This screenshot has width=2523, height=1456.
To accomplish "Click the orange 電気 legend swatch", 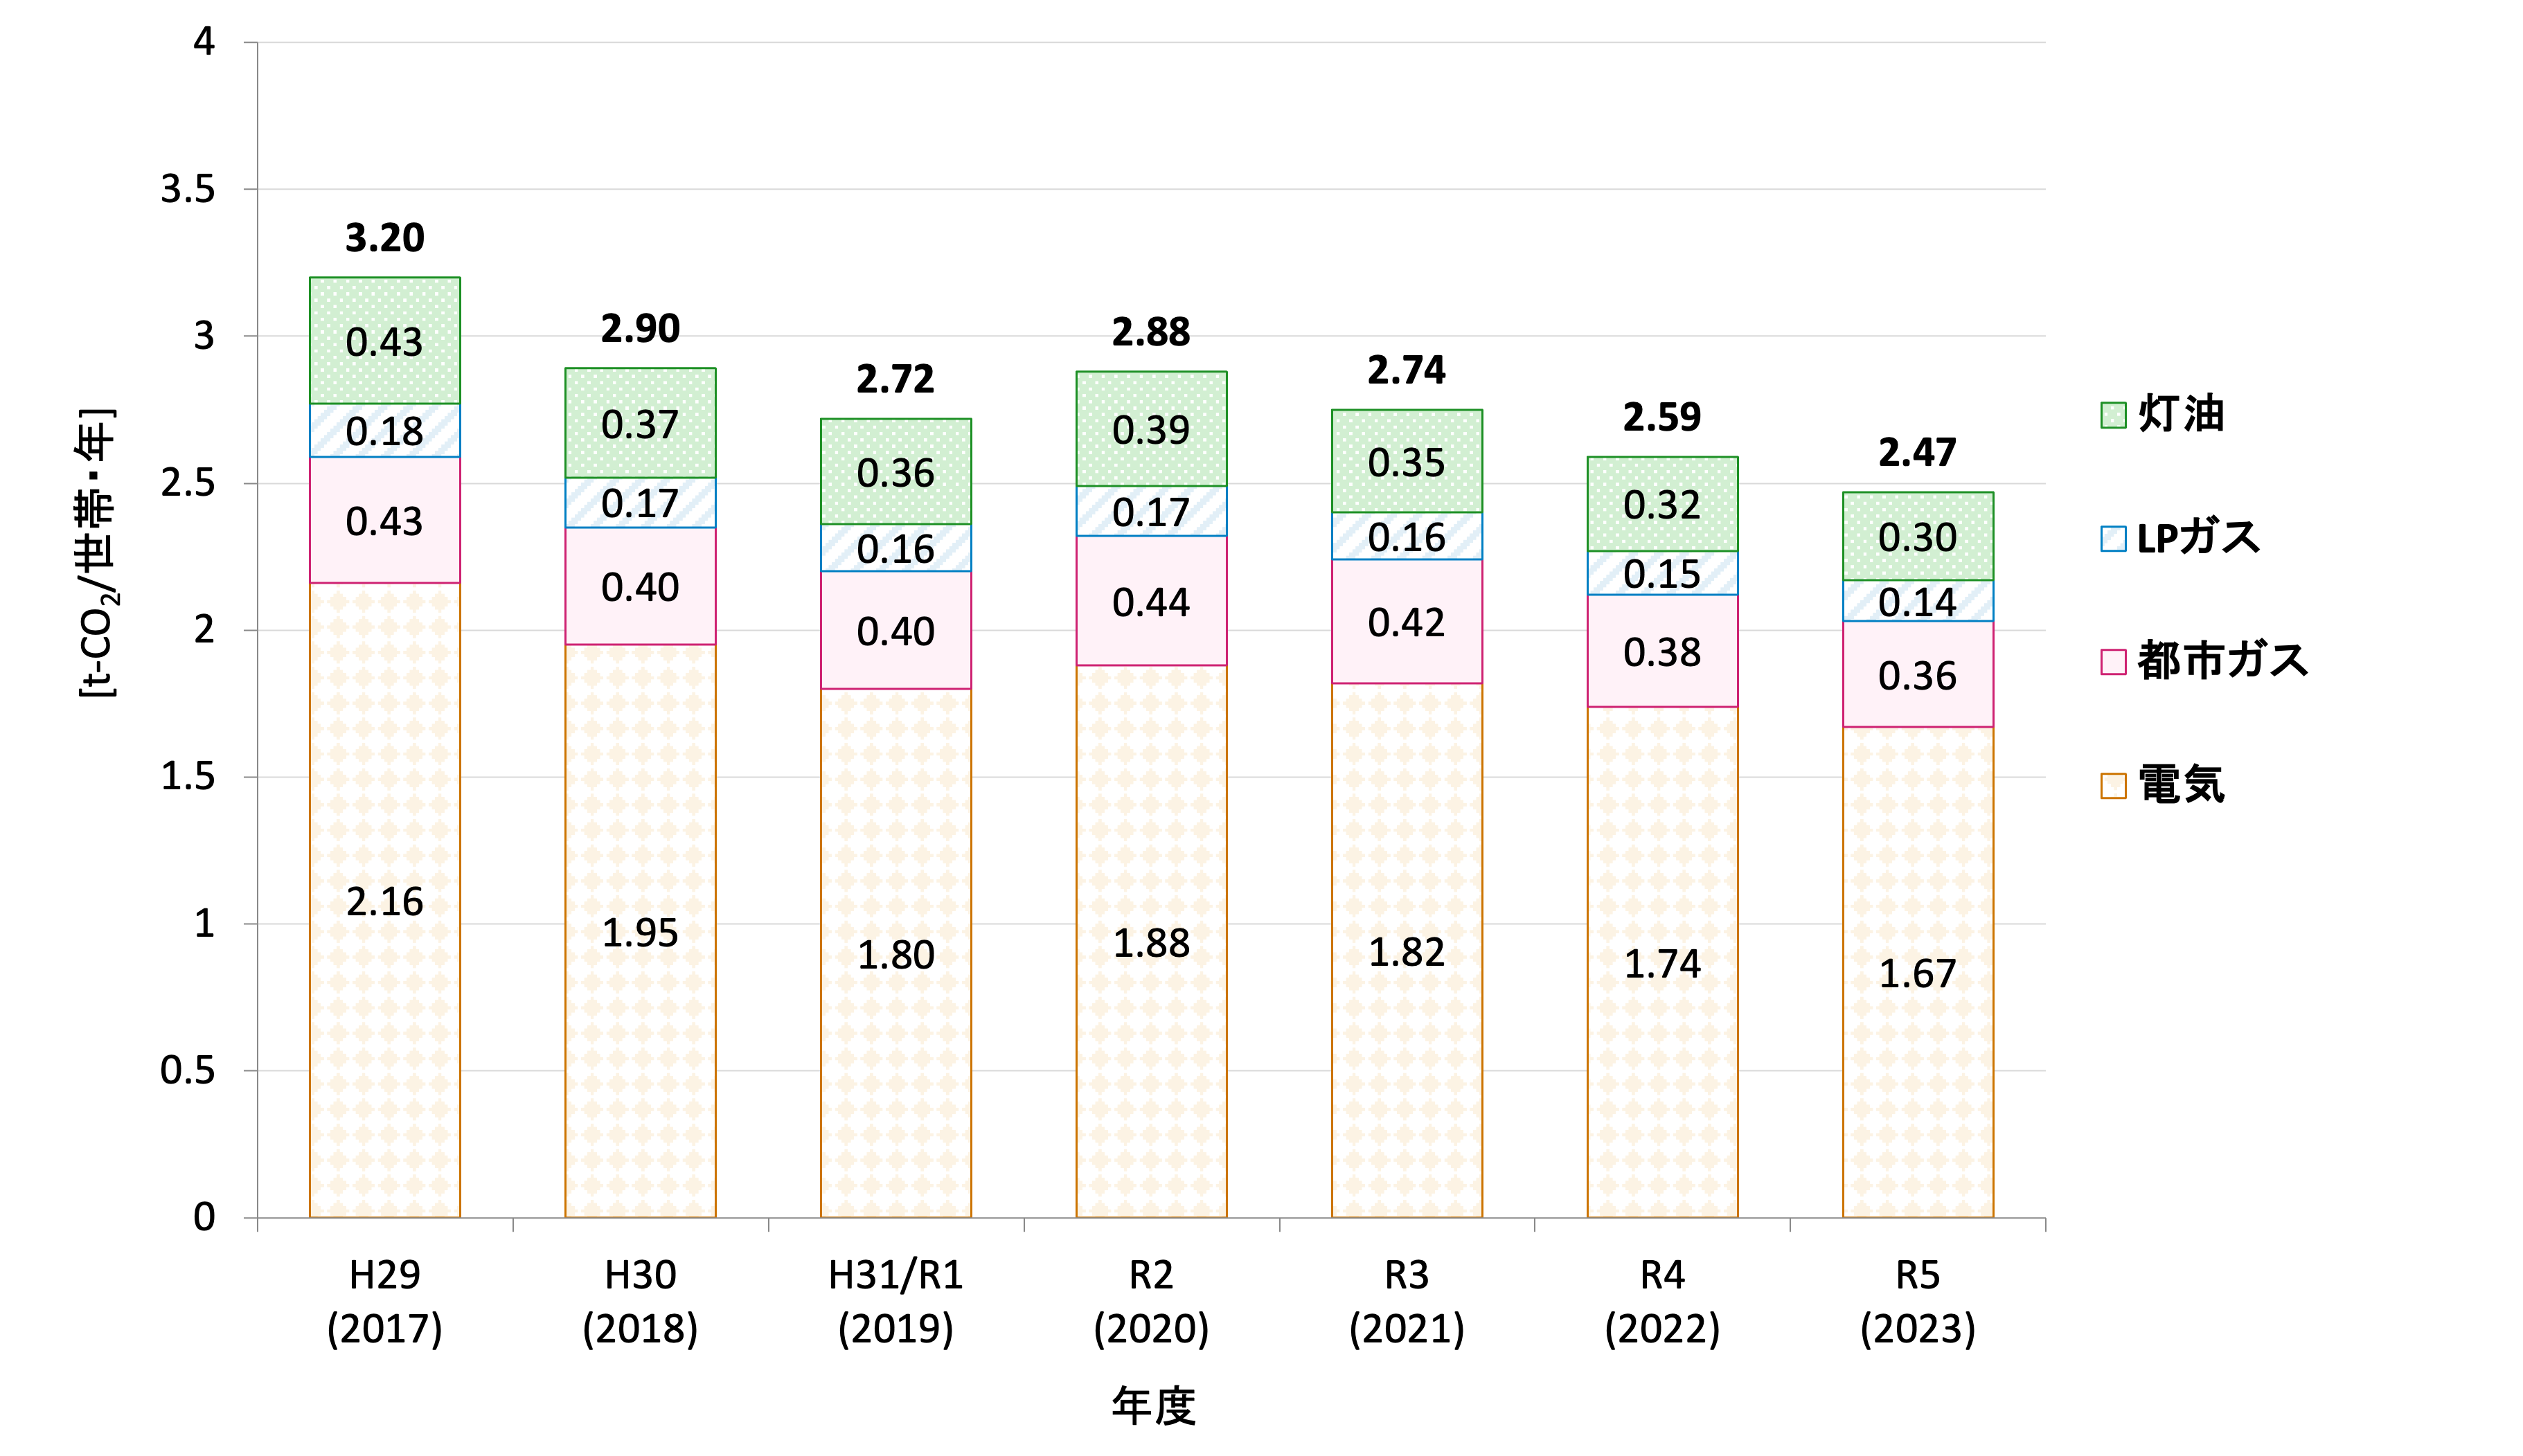I will (x=2113, y=786).
